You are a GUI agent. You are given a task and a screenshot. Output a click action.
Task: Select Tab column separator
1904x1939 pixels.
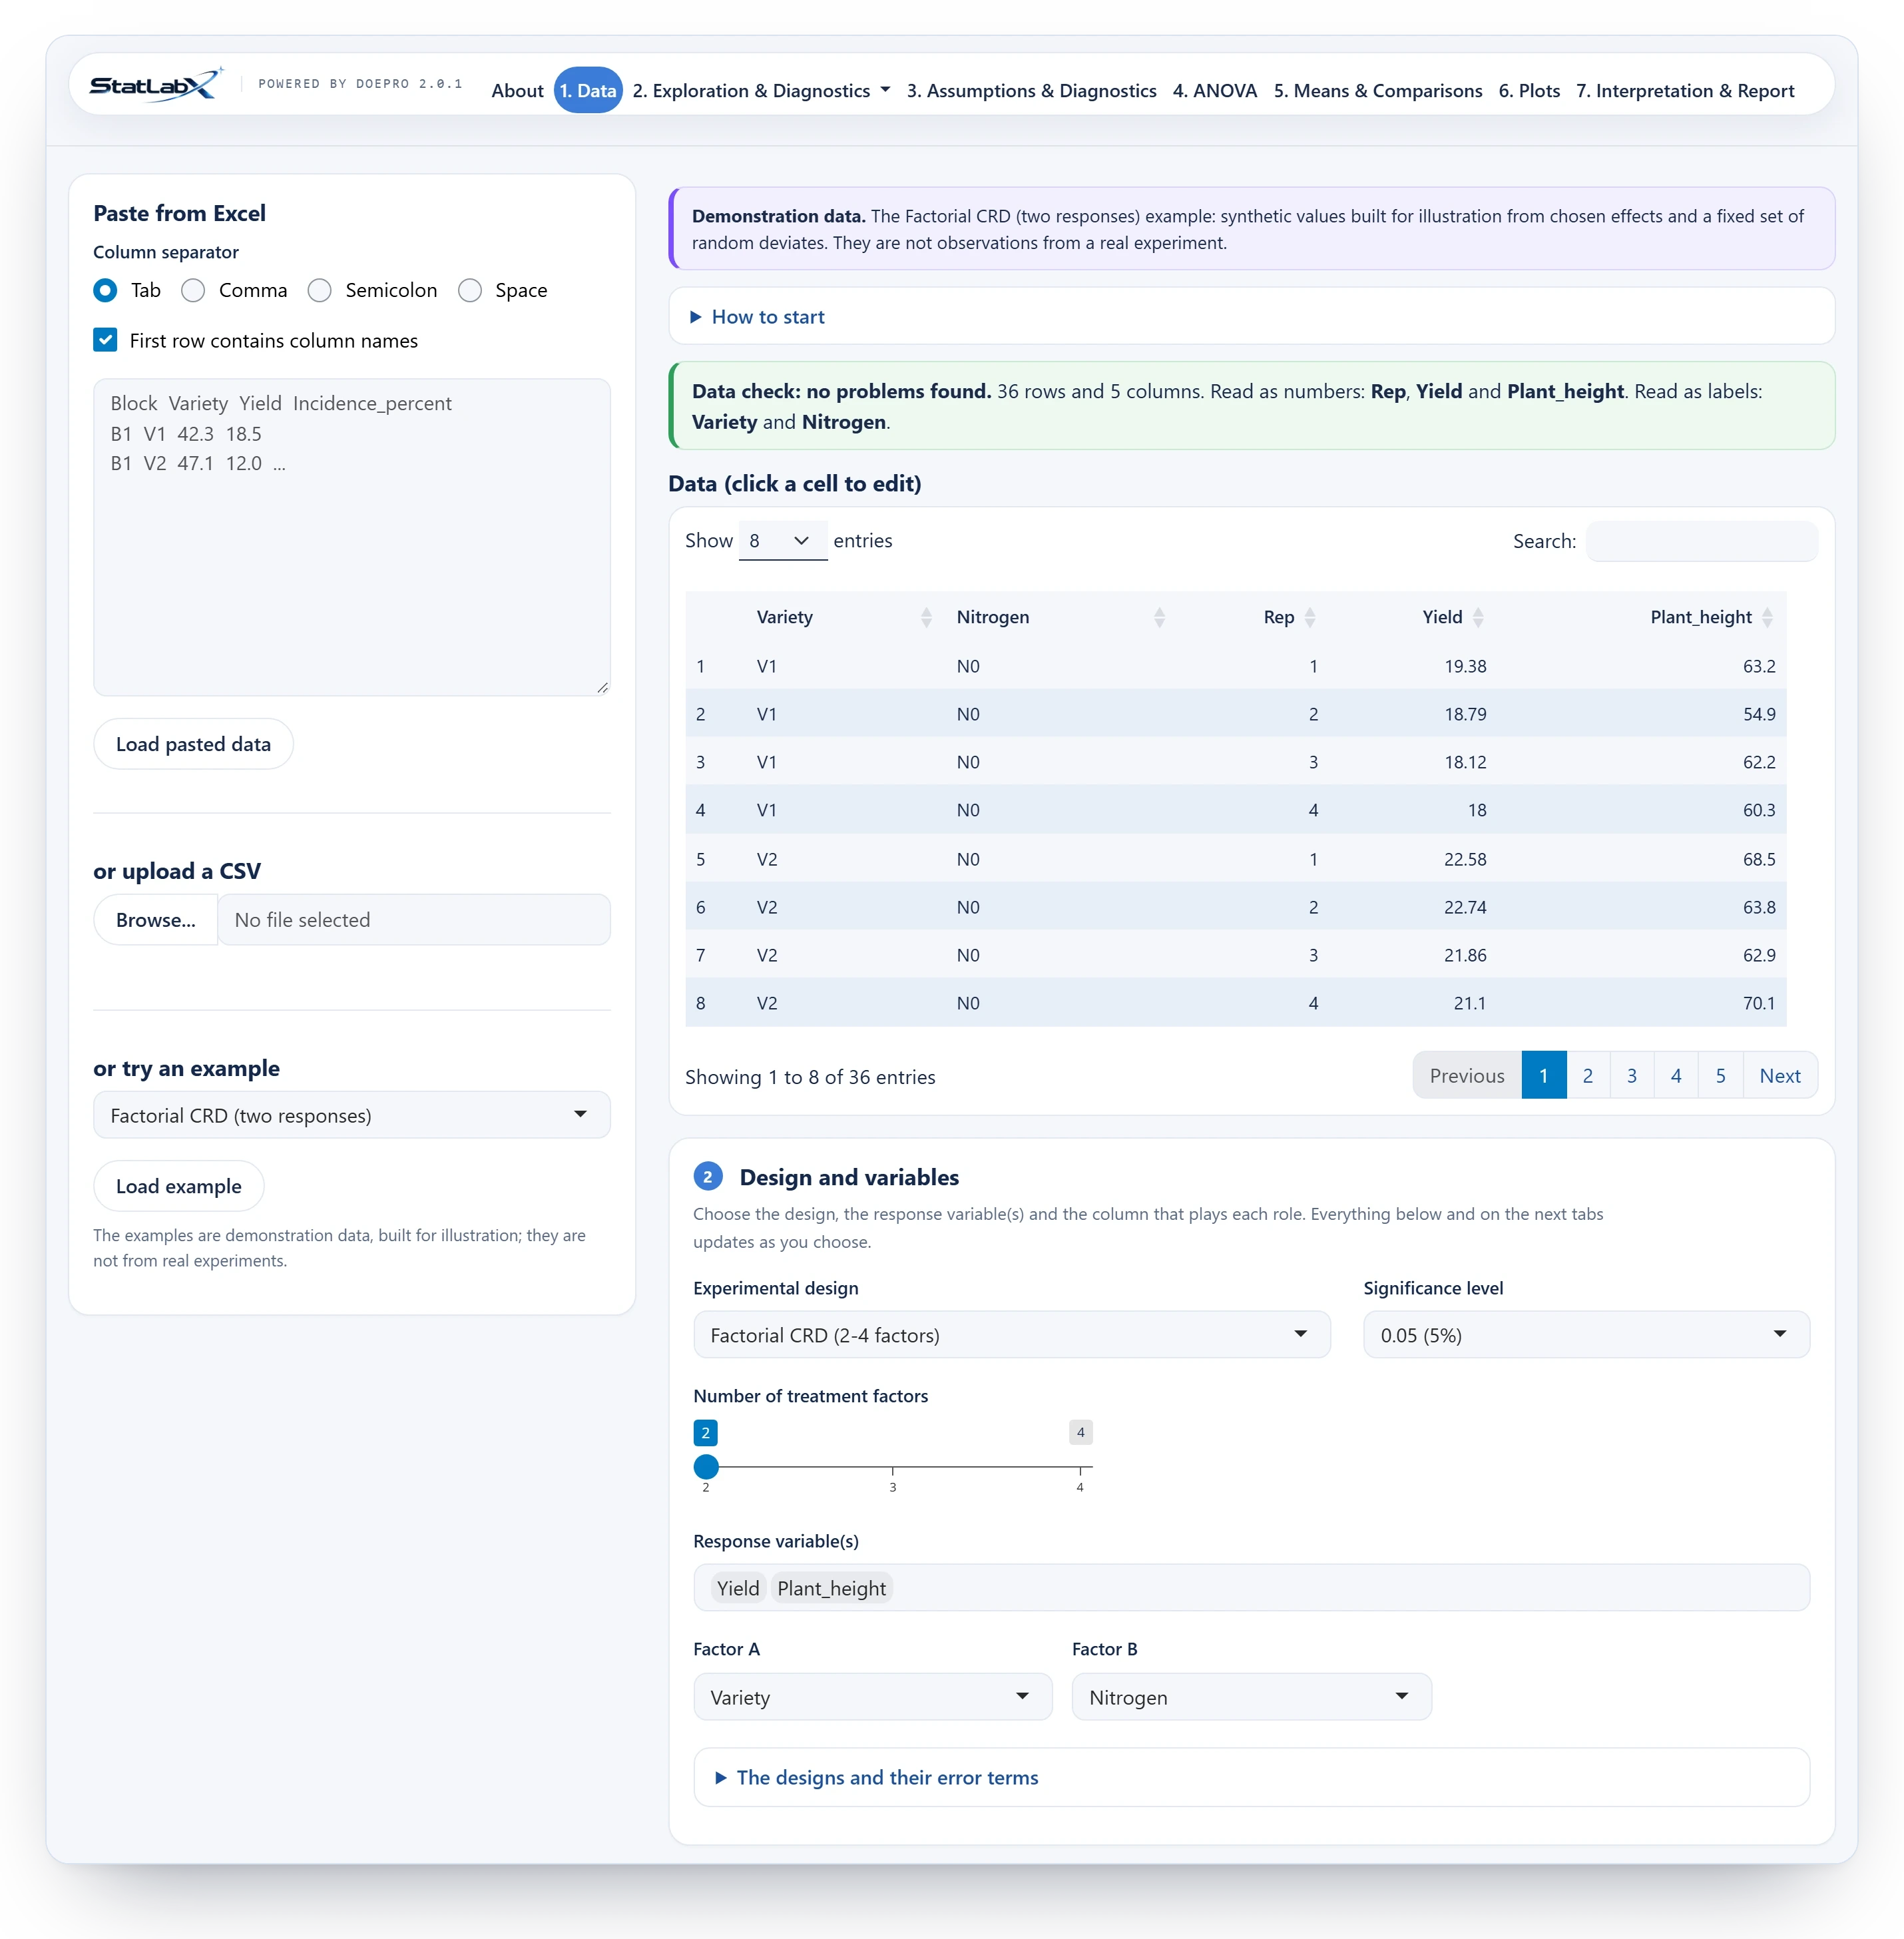[x=105, y=290]
